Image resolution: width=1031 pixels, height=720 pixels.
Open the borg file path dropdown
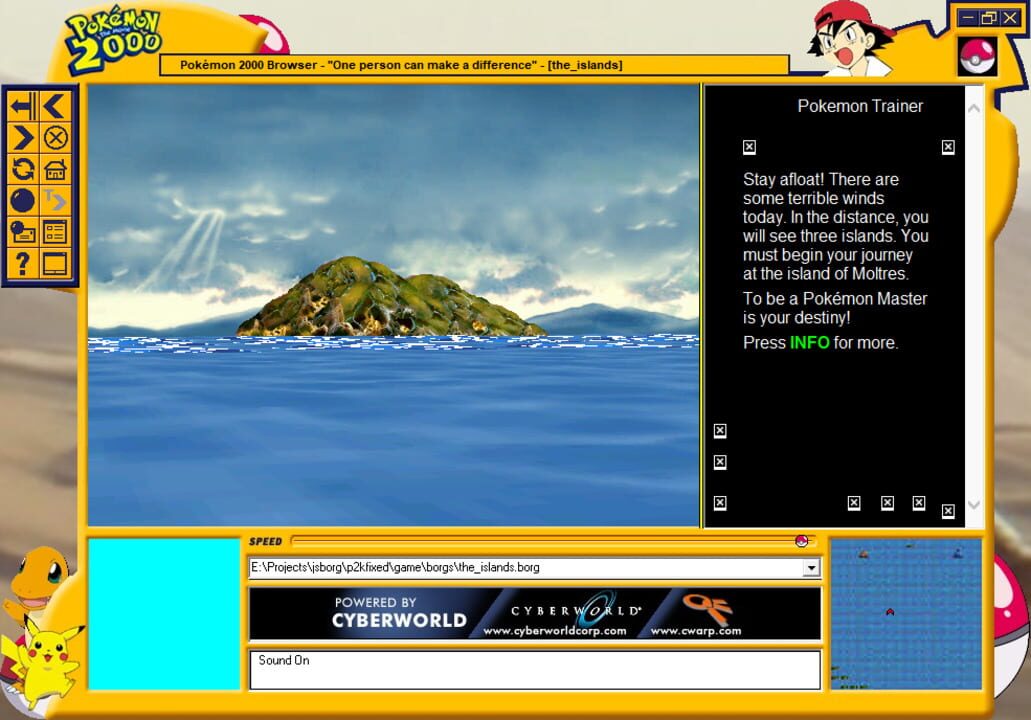click(x=810, y=567)
